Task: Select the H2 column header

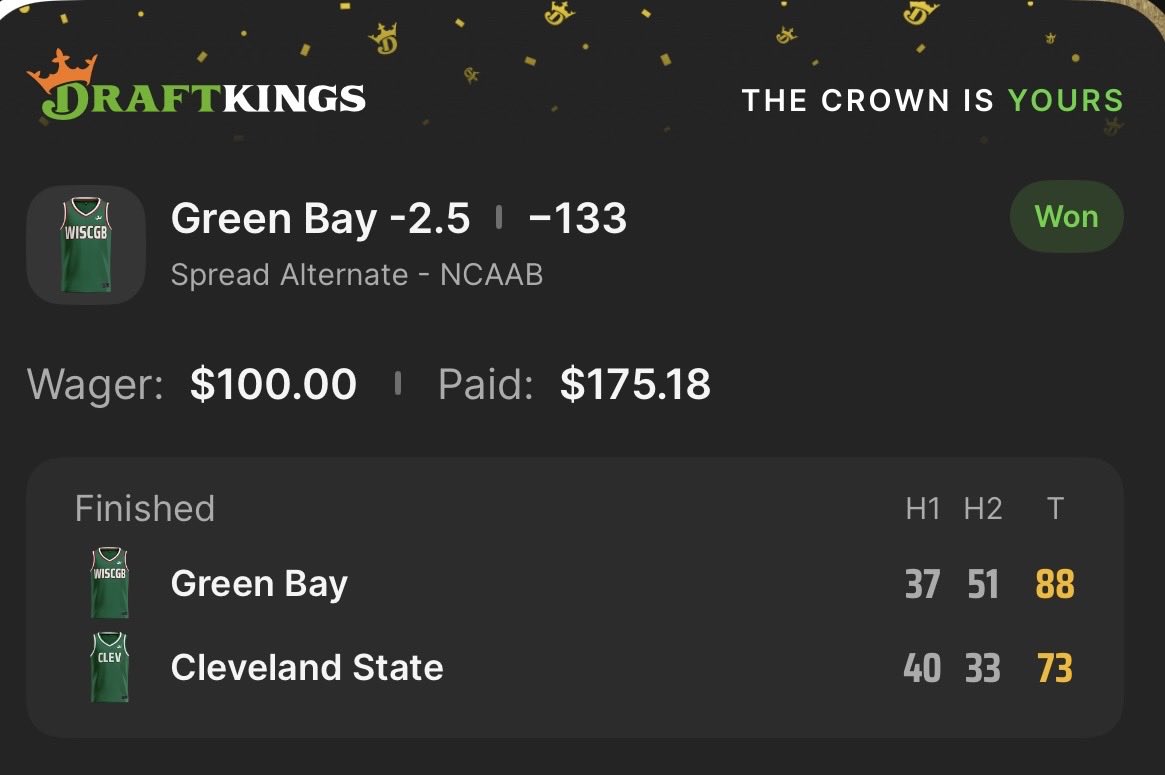Action: pyautogui.click(x=983, y=509)
